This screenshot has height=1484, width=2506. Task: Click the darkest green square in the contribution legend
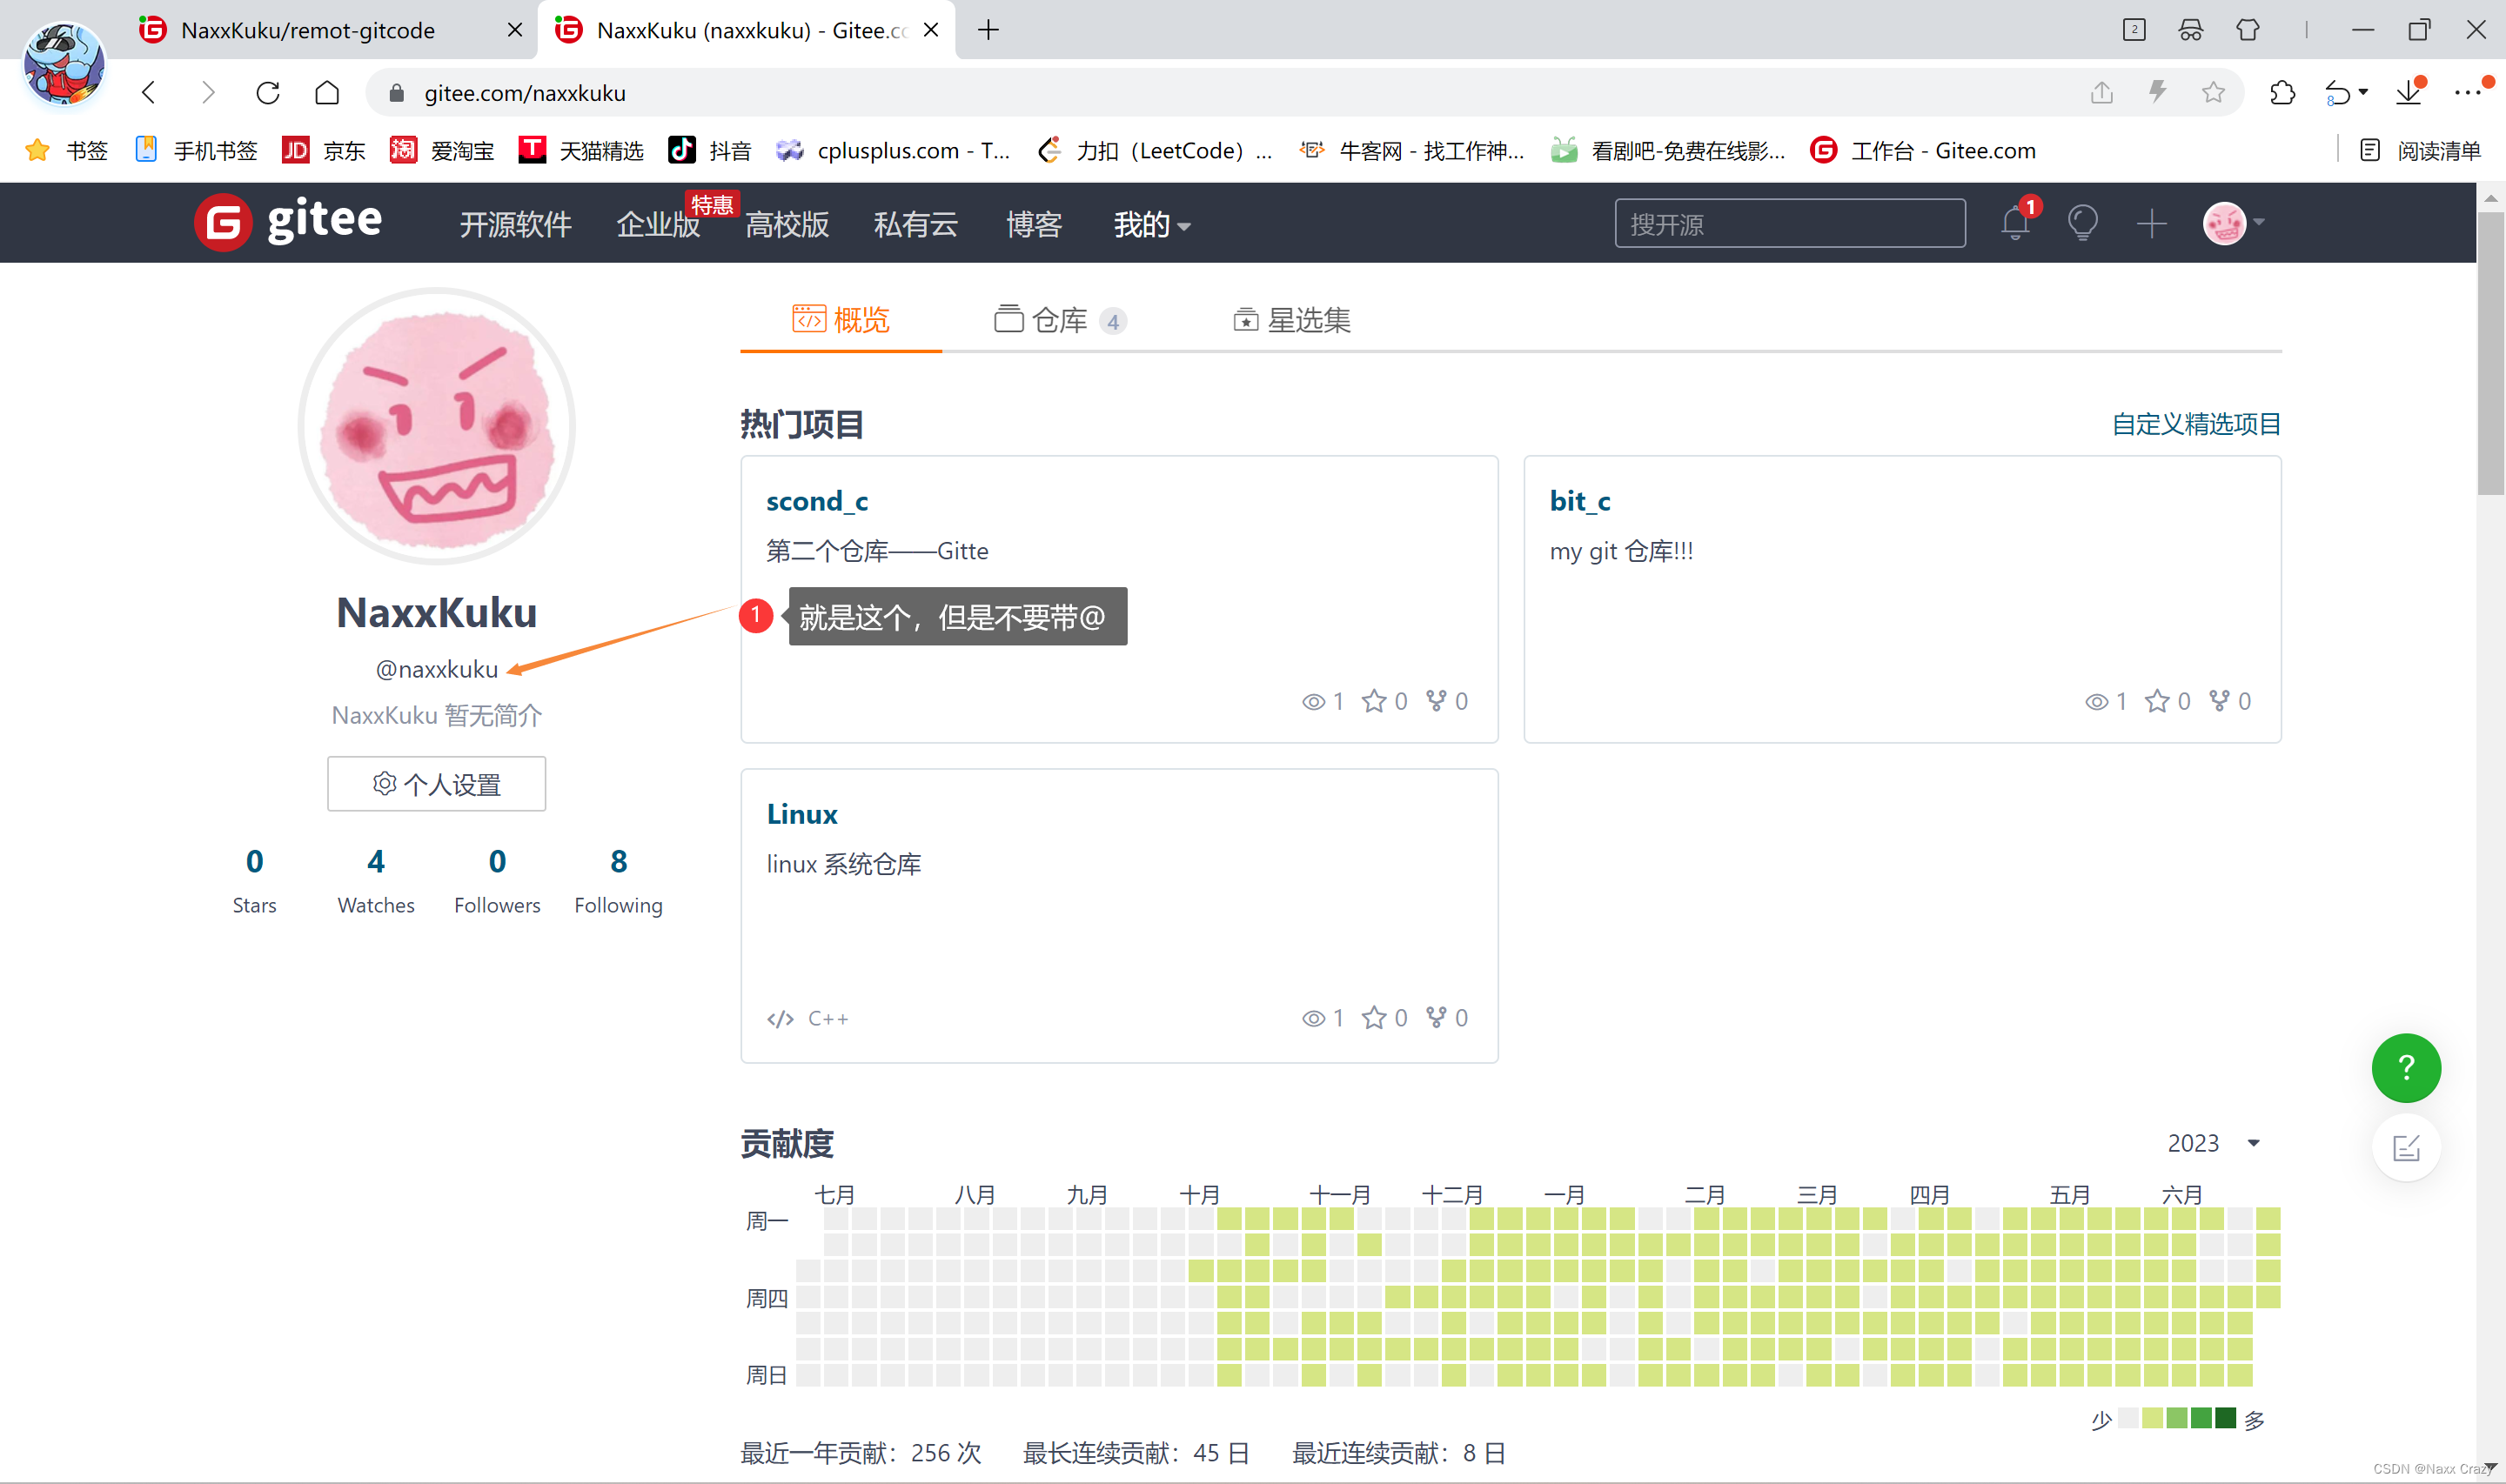tap(2225, 1418)
